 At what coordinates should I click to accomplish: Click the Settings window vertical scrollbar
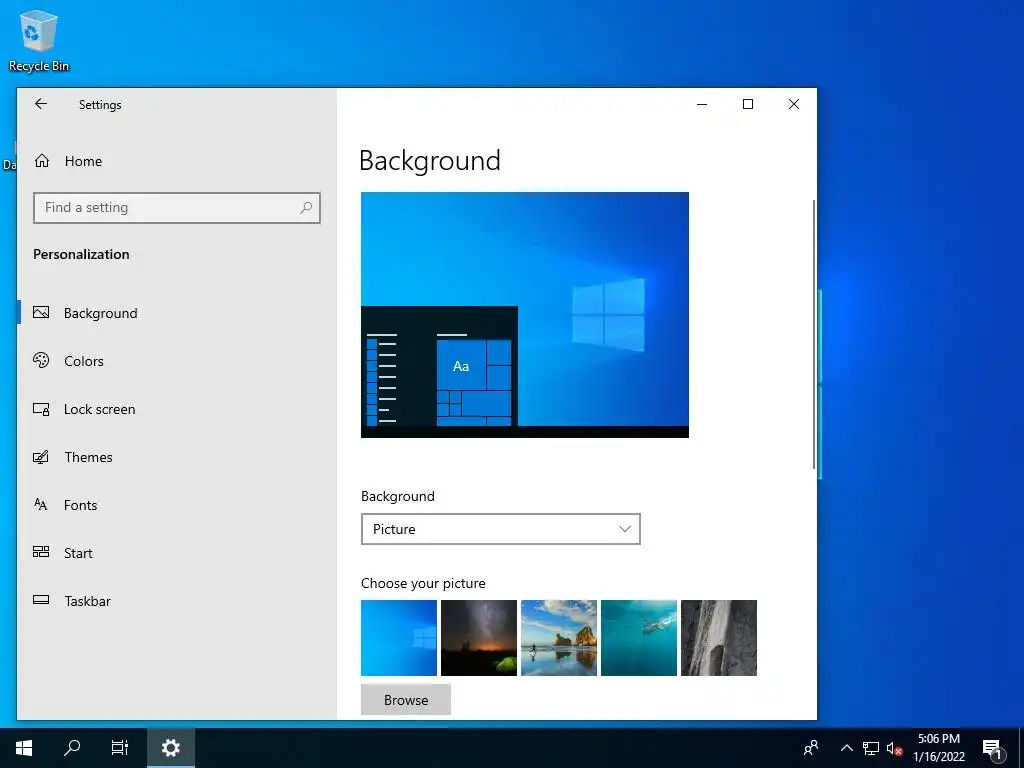pyautogui.click(x=814, y=334)
